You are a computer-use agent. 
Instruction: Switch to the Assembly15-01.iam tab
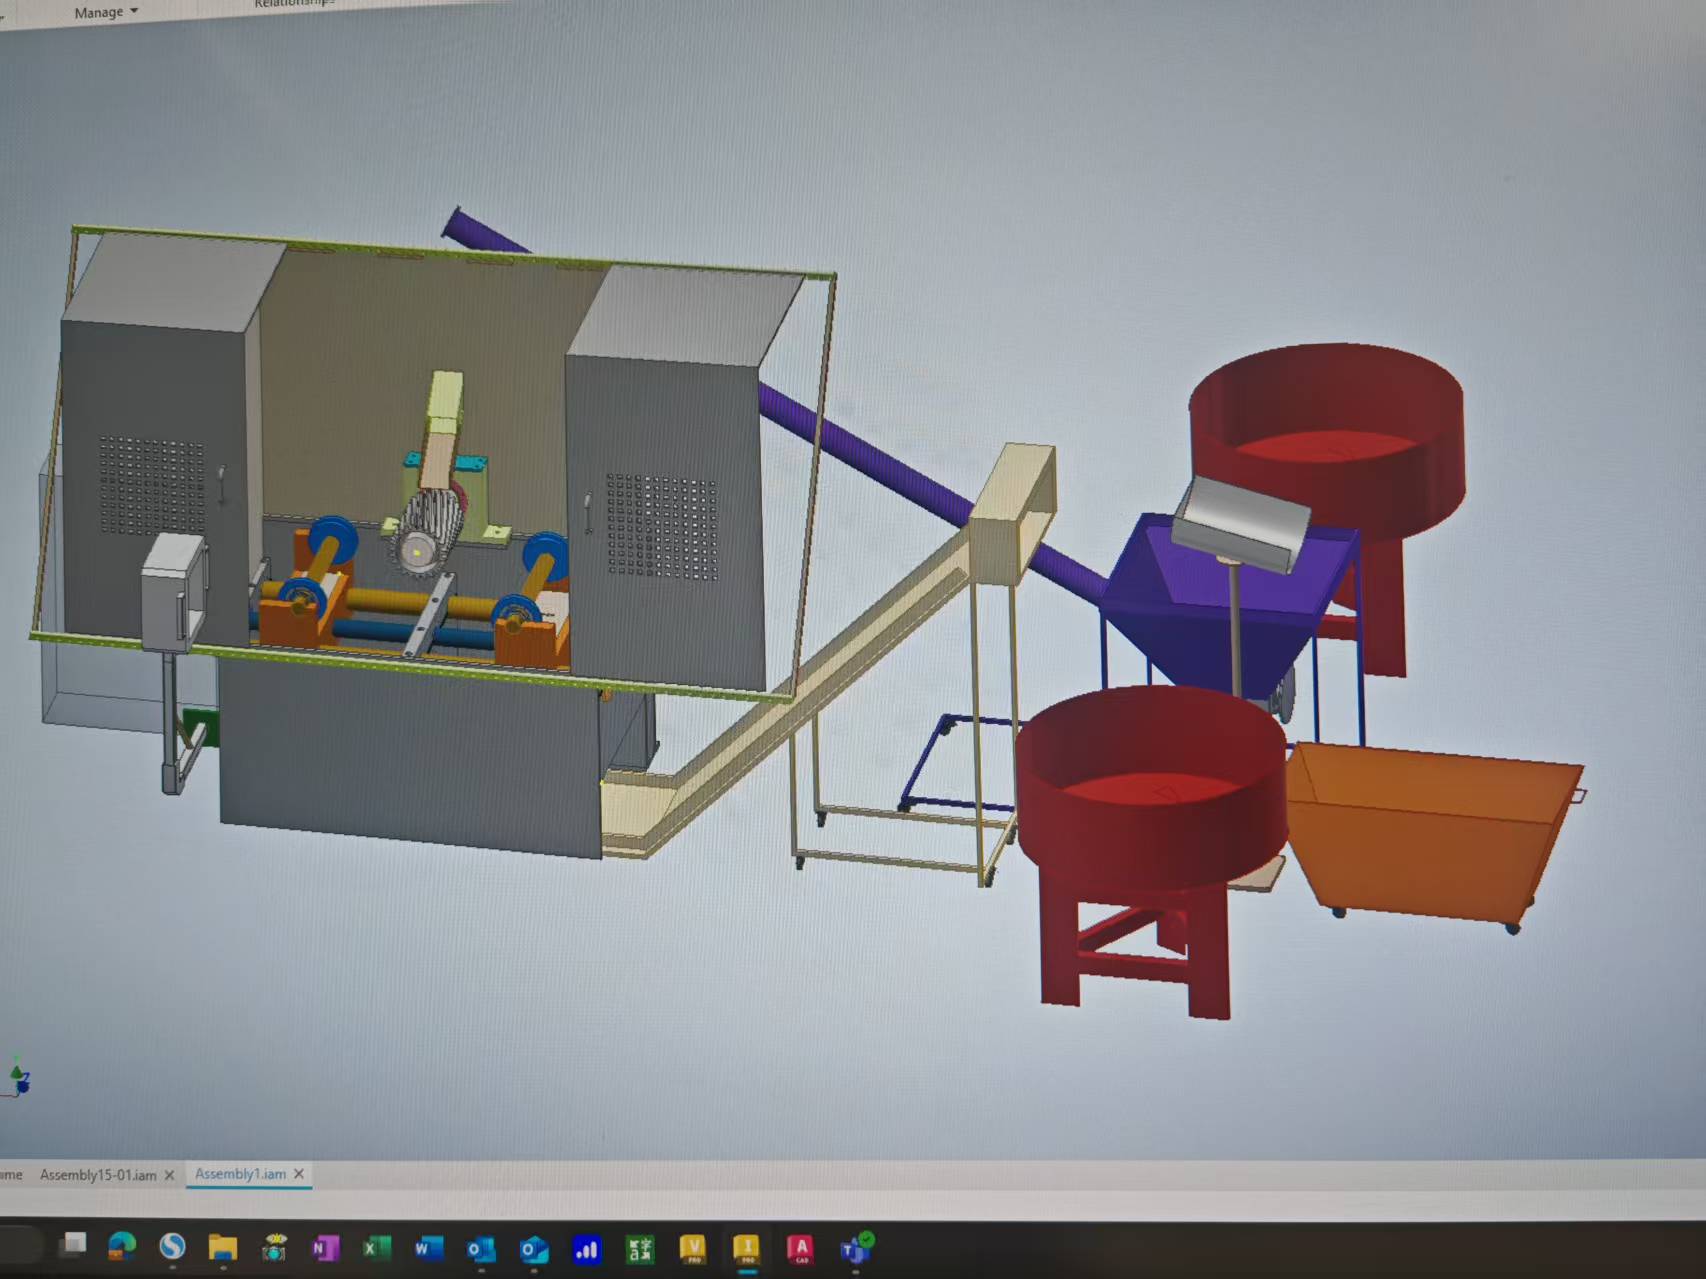pyautogui.click(x=97, y=1175)
